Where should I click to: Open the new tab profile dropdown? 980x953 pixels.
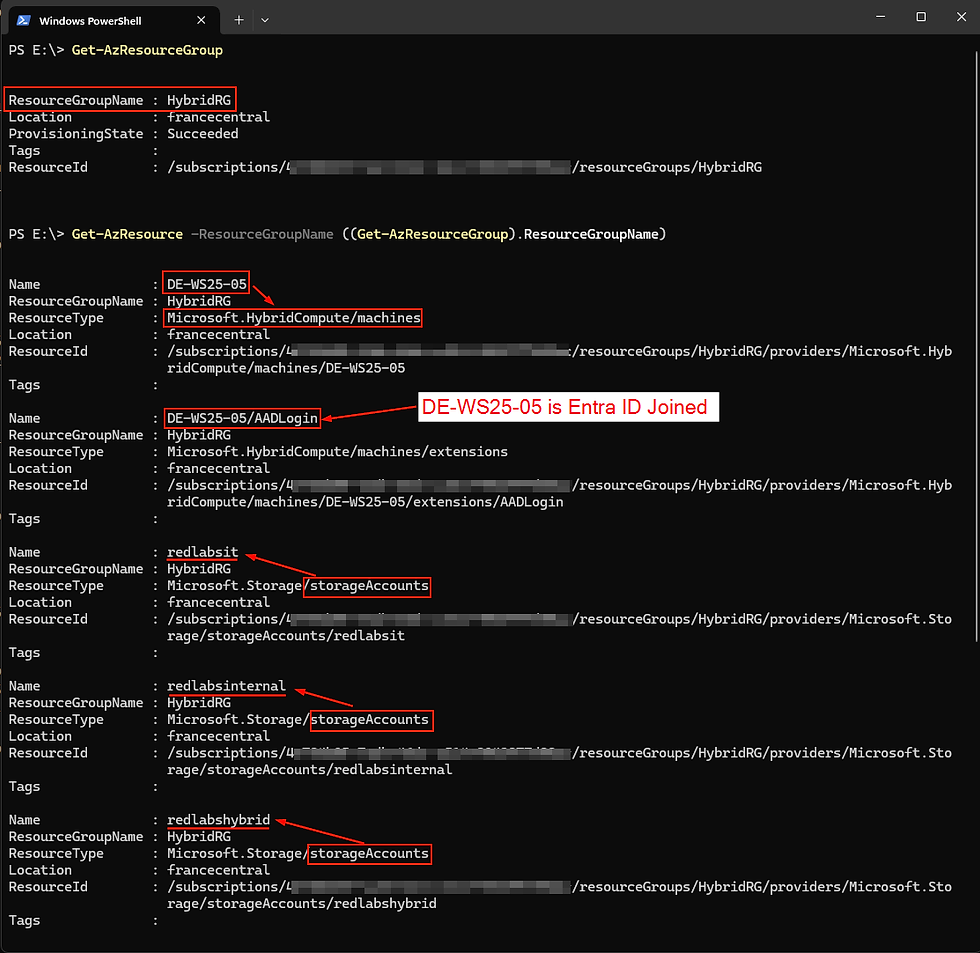tap(265, 20)
